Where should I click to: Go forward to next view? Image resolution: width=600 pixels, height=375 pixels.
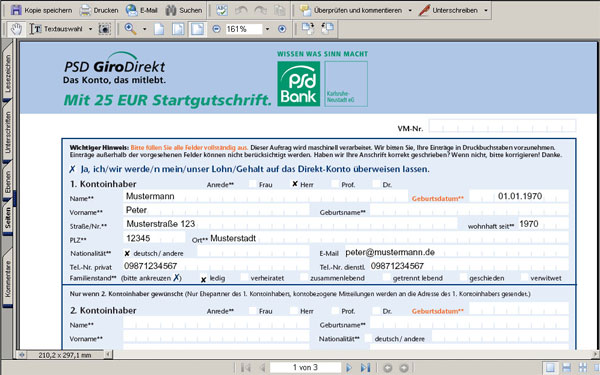click(x=404, y=368)
